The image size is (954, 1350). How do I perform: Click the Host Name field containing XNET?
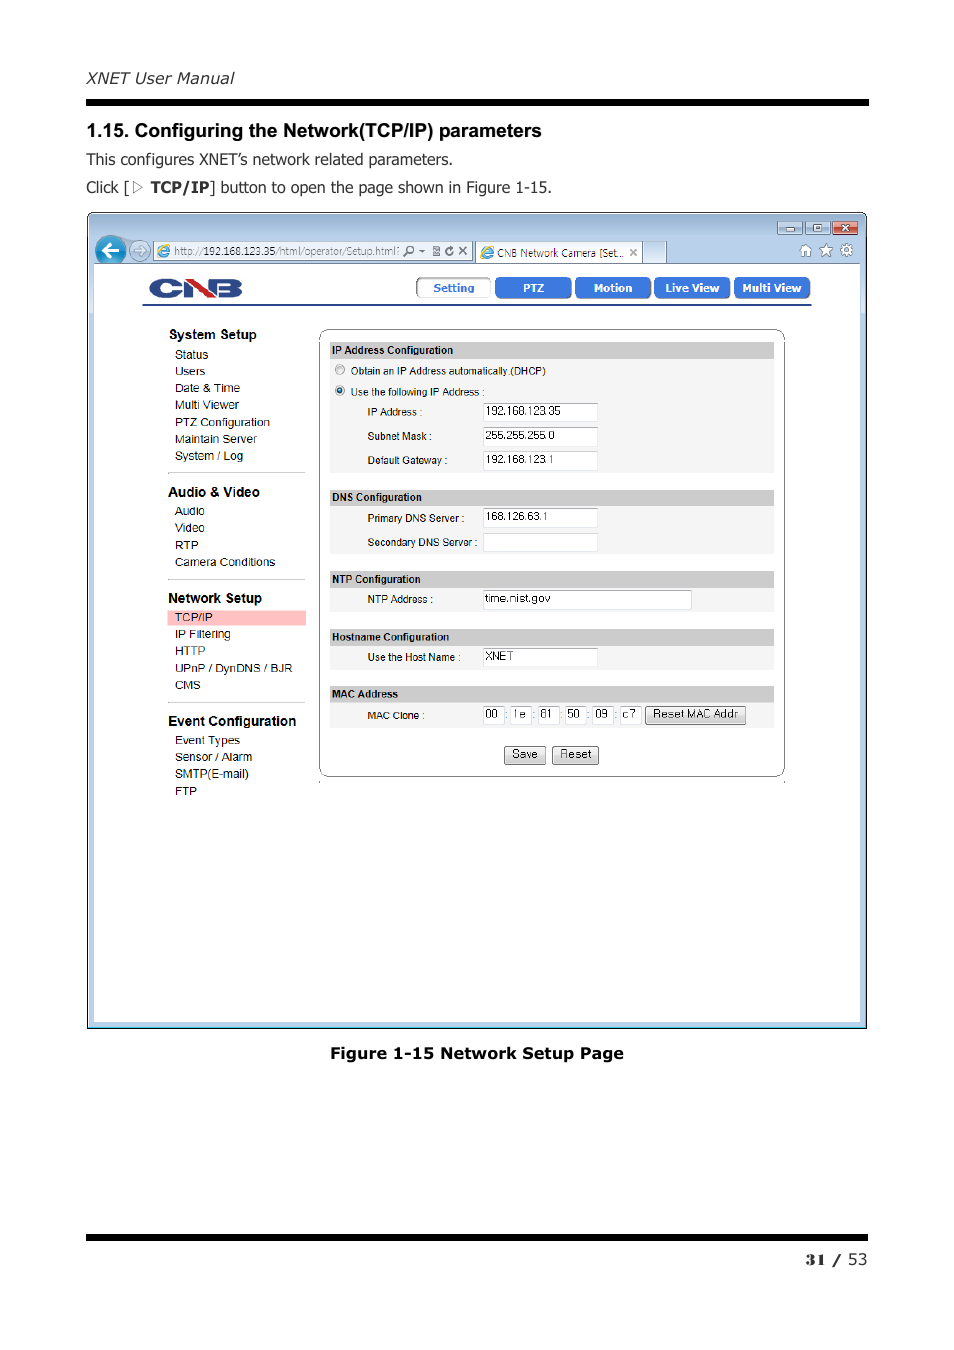(540, 657)
